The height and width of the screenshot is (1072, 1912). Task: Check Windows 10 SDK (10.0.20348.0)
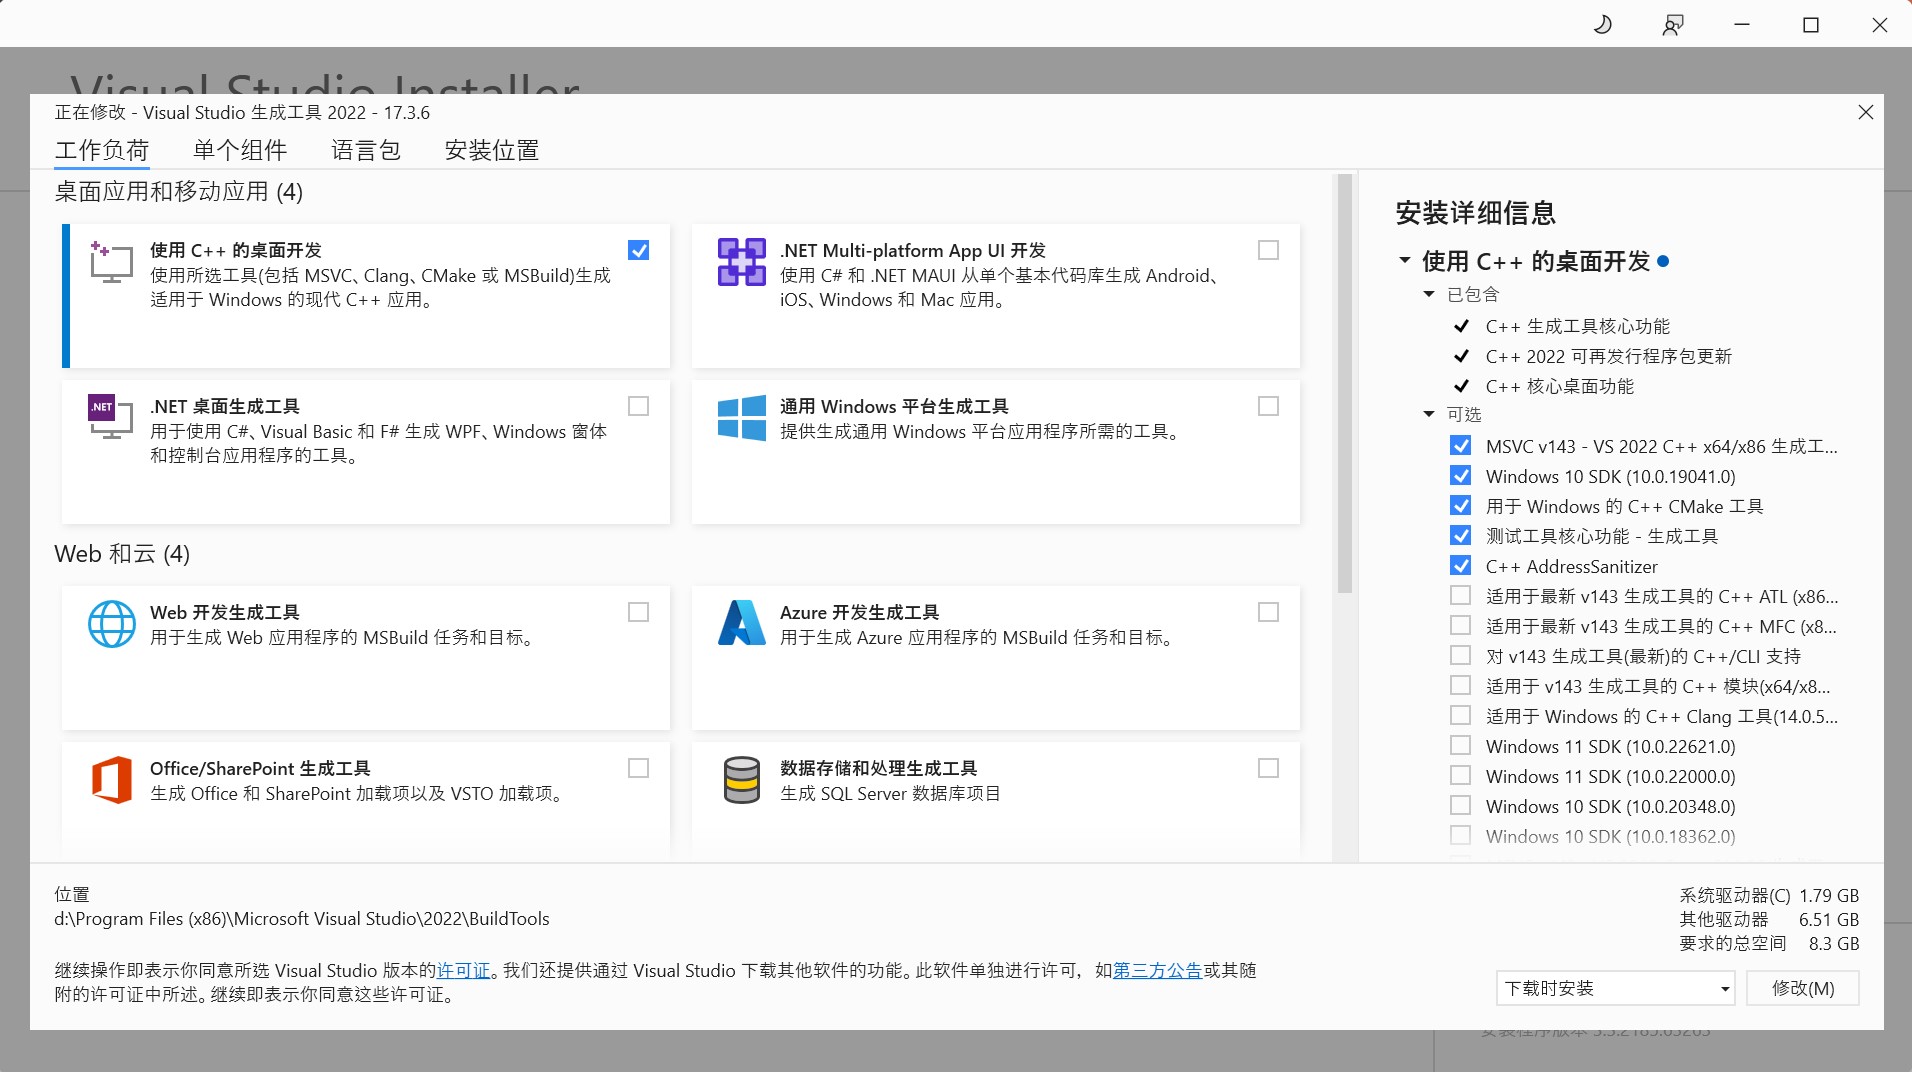(1460, 806)
